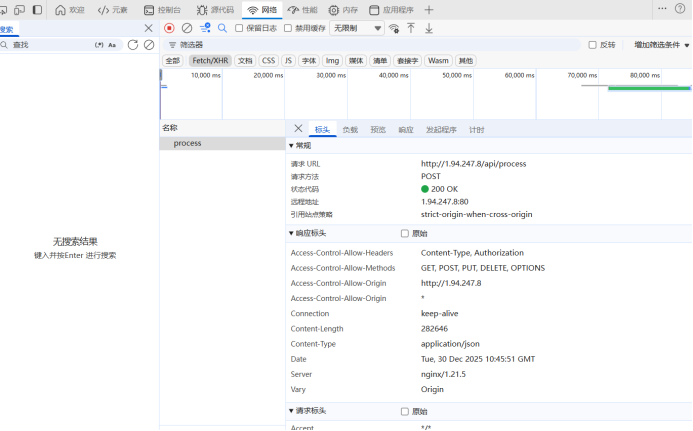Check 原始 under 响应标头
Image resolution: width=693 pixels, height=431 pixels.
click(x=404, y=233)
